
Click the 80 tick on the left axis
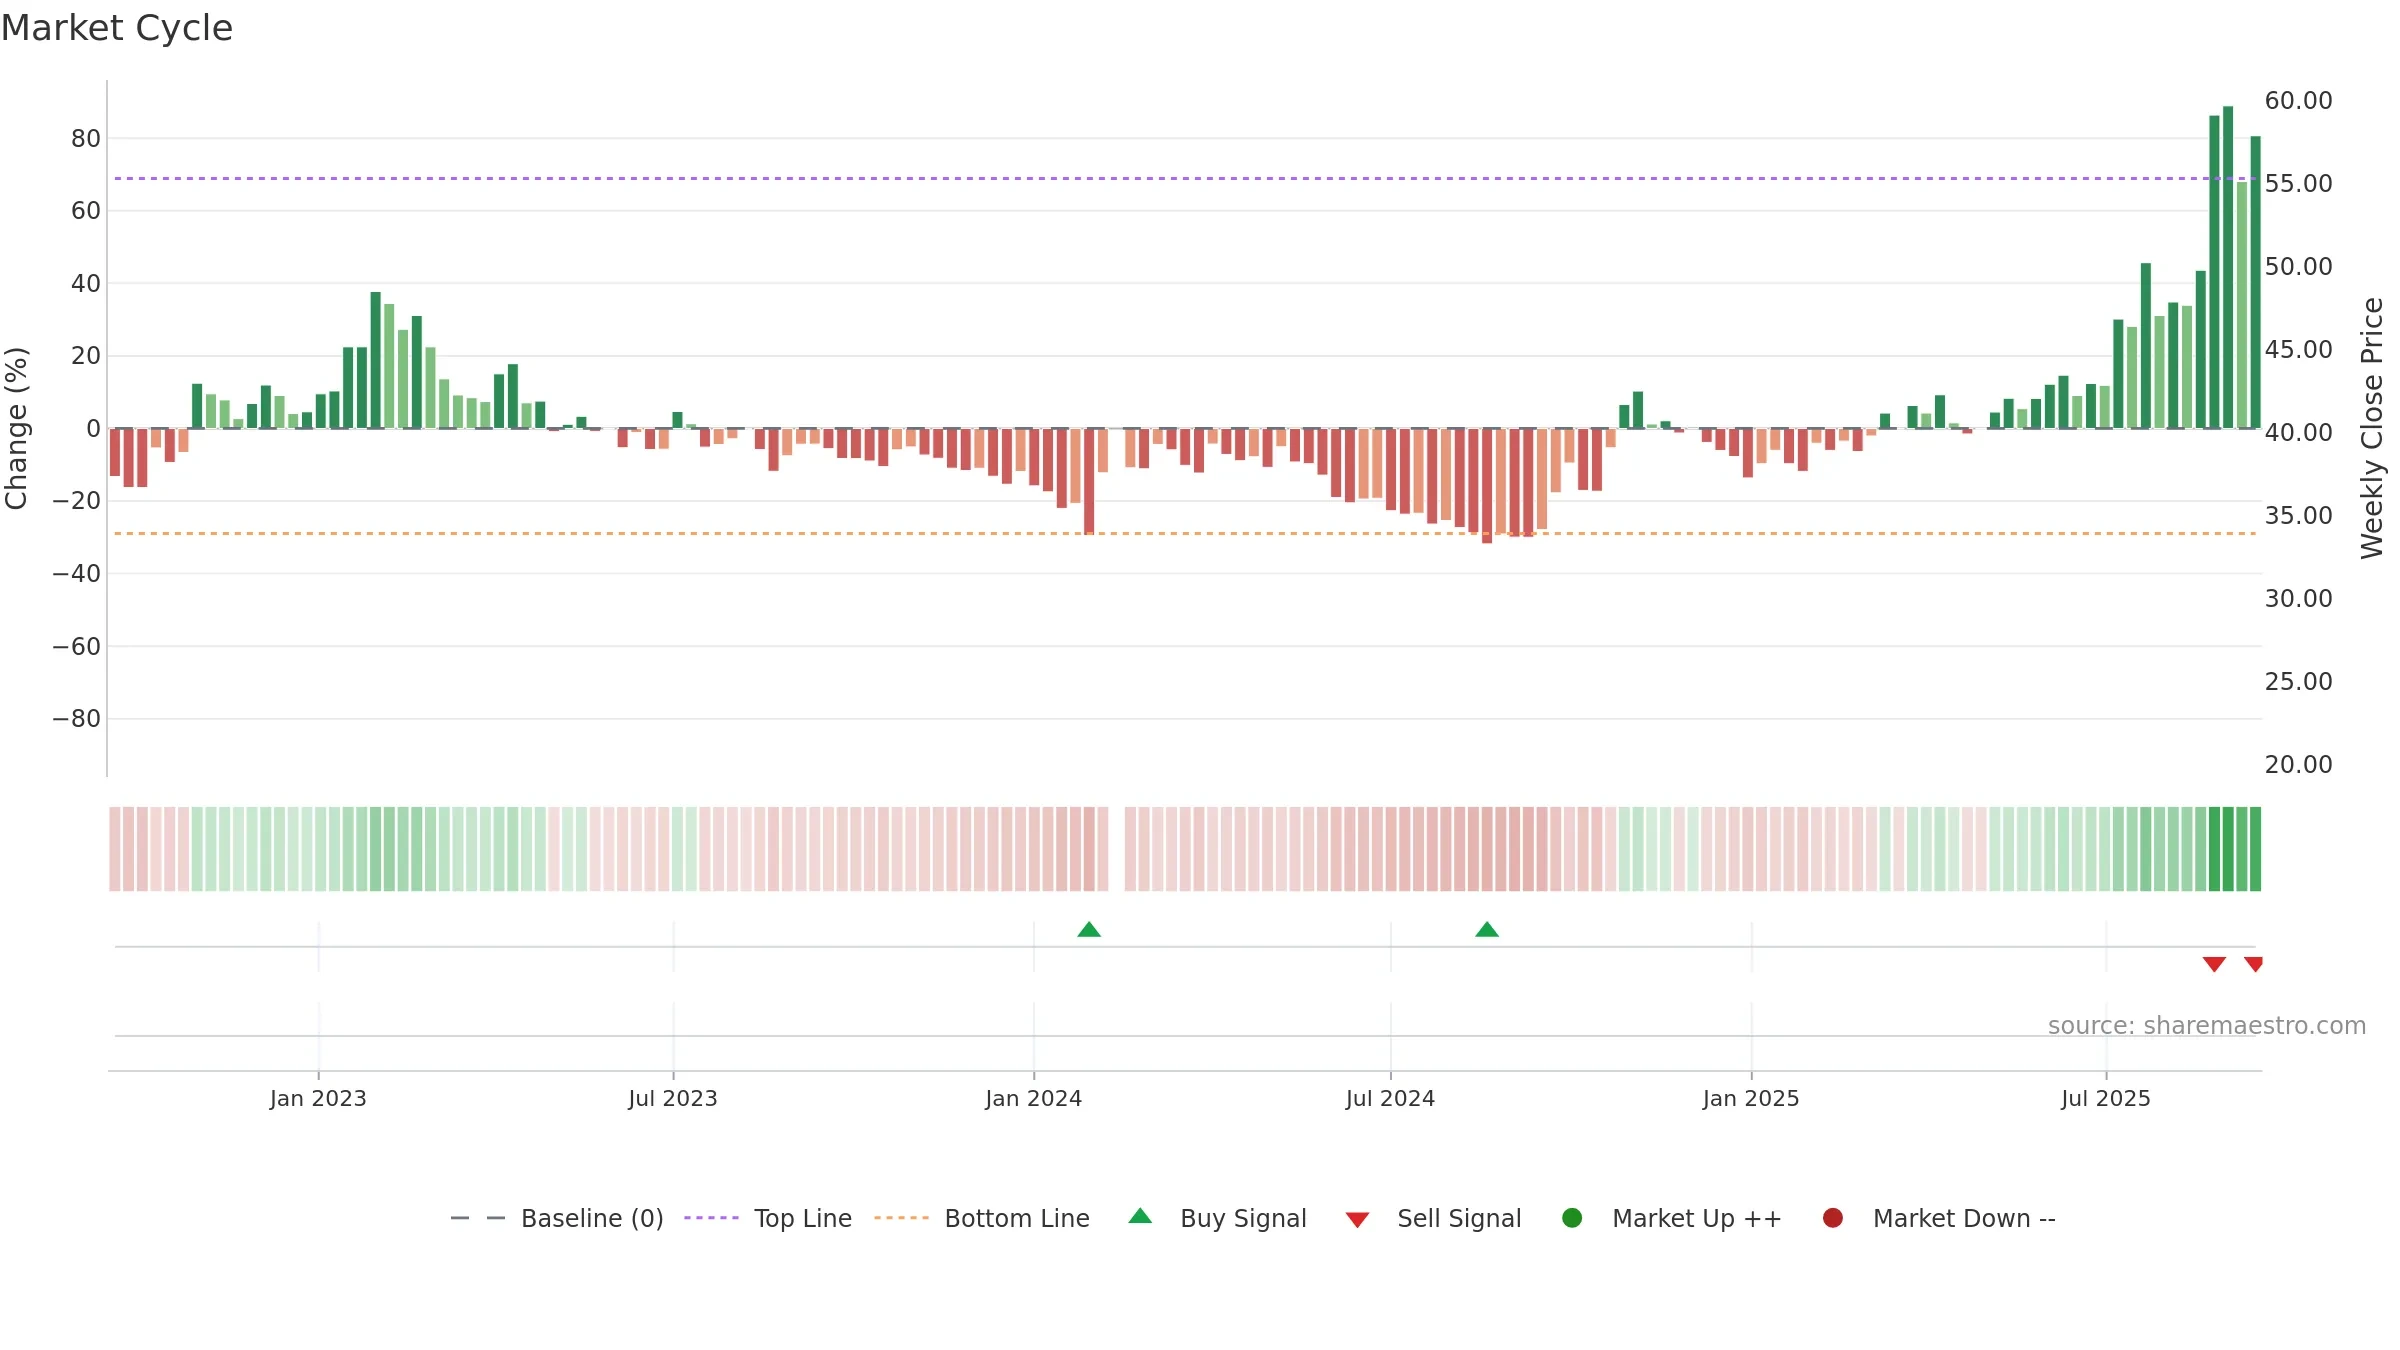pyautogui.click(x=86, y=139)
